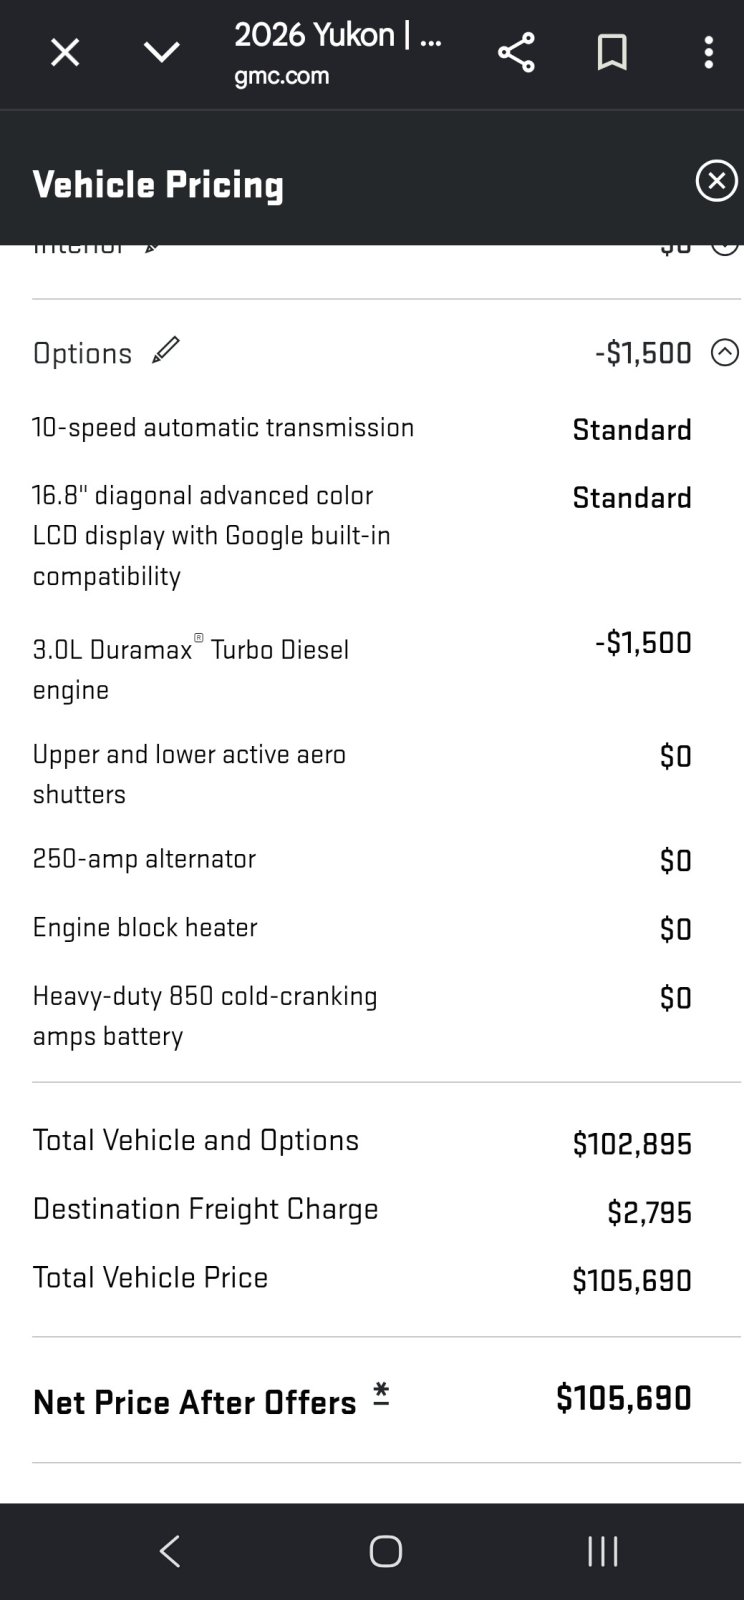This screenshot has height=1600, width=744.
Task: Minimize the tab with down chevron
Action: point(162,52)
